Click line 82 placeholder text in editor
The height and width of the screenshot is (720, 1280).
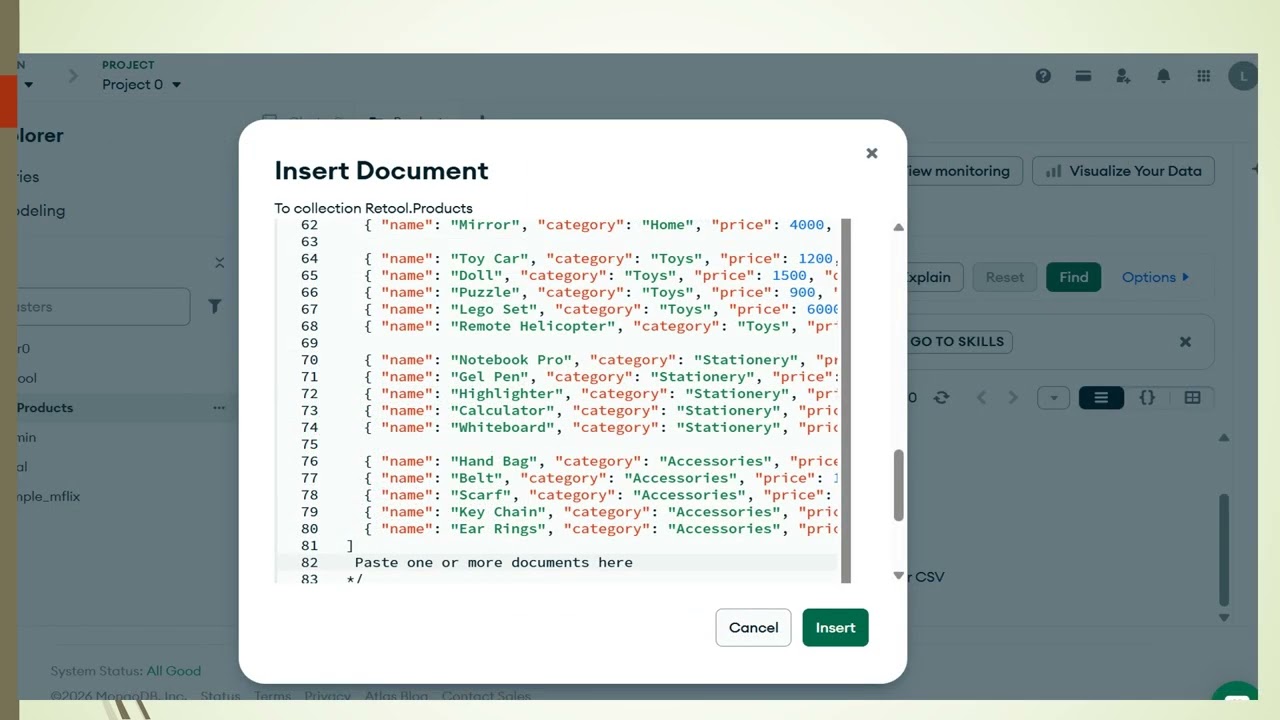point(494,562)
